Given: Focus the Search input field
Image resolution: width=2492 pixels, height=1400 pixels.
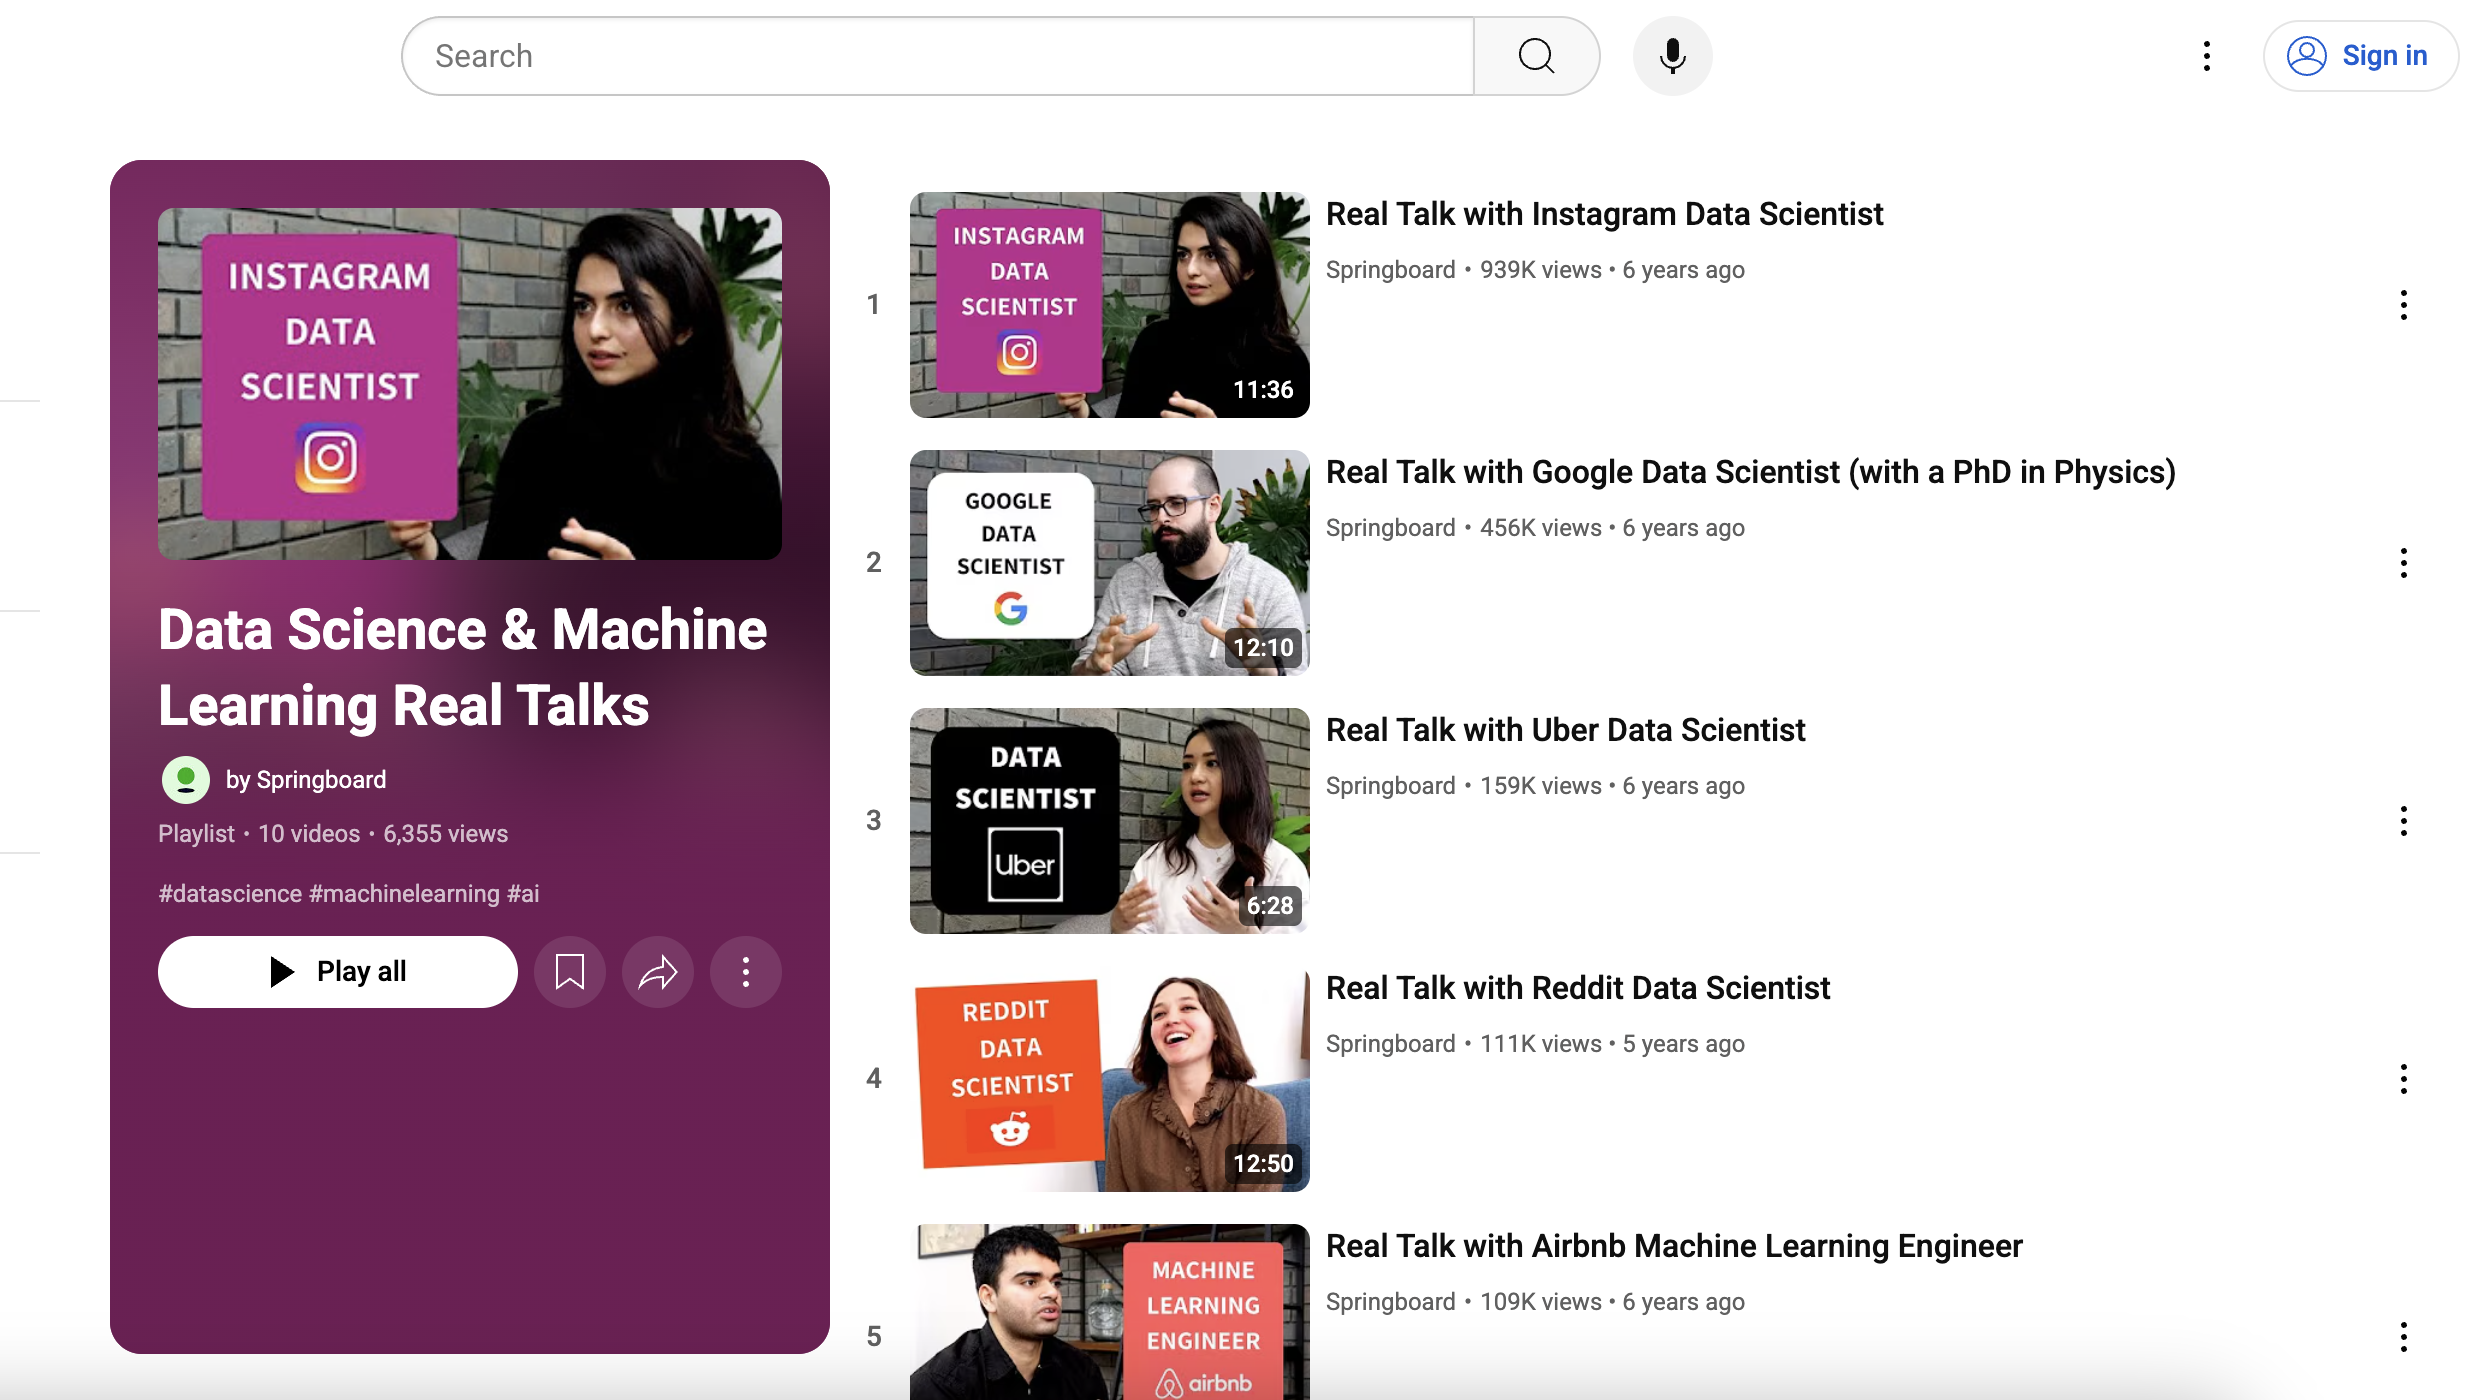Looking at the screenshot, I should click(x=938, y=56).
